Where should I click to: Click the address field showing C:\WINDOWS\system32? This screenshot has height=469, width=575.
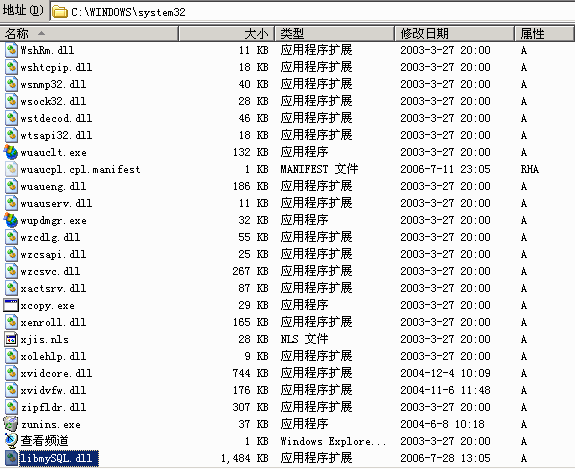coord(312,12)
